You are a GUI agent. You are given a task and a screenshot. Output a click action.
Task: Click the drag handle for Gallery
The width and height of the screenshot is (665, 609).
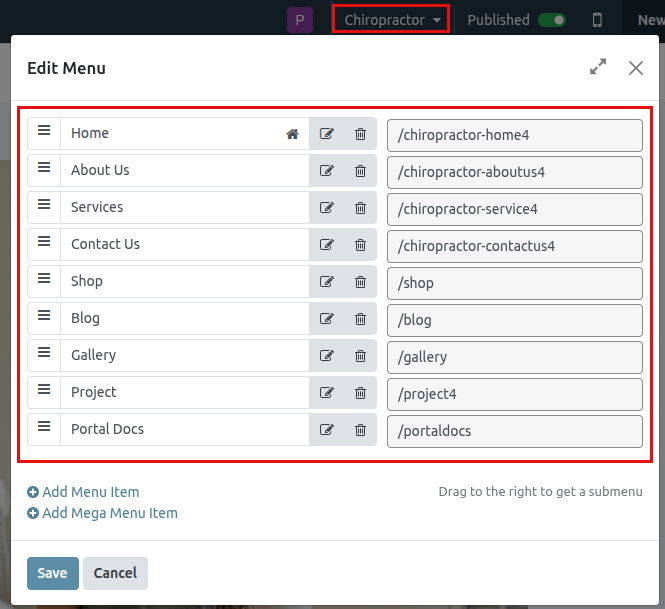(x=44, y=355)
